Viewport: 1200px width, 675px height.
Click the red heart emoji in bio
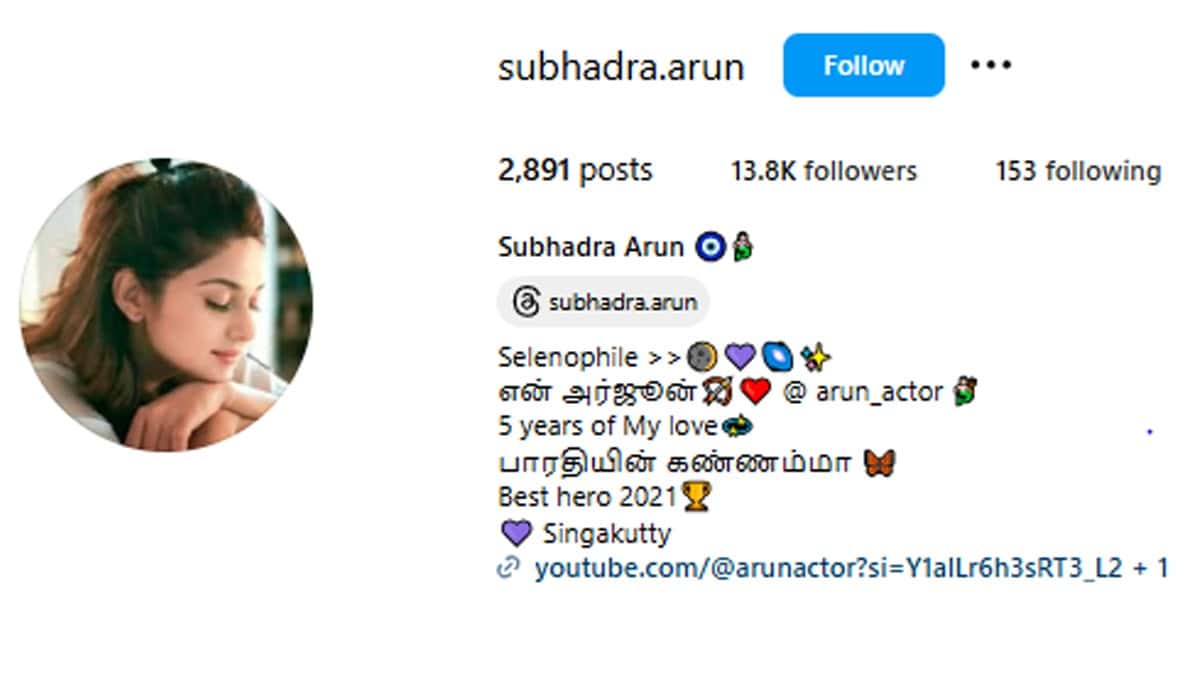coord(756,393)
